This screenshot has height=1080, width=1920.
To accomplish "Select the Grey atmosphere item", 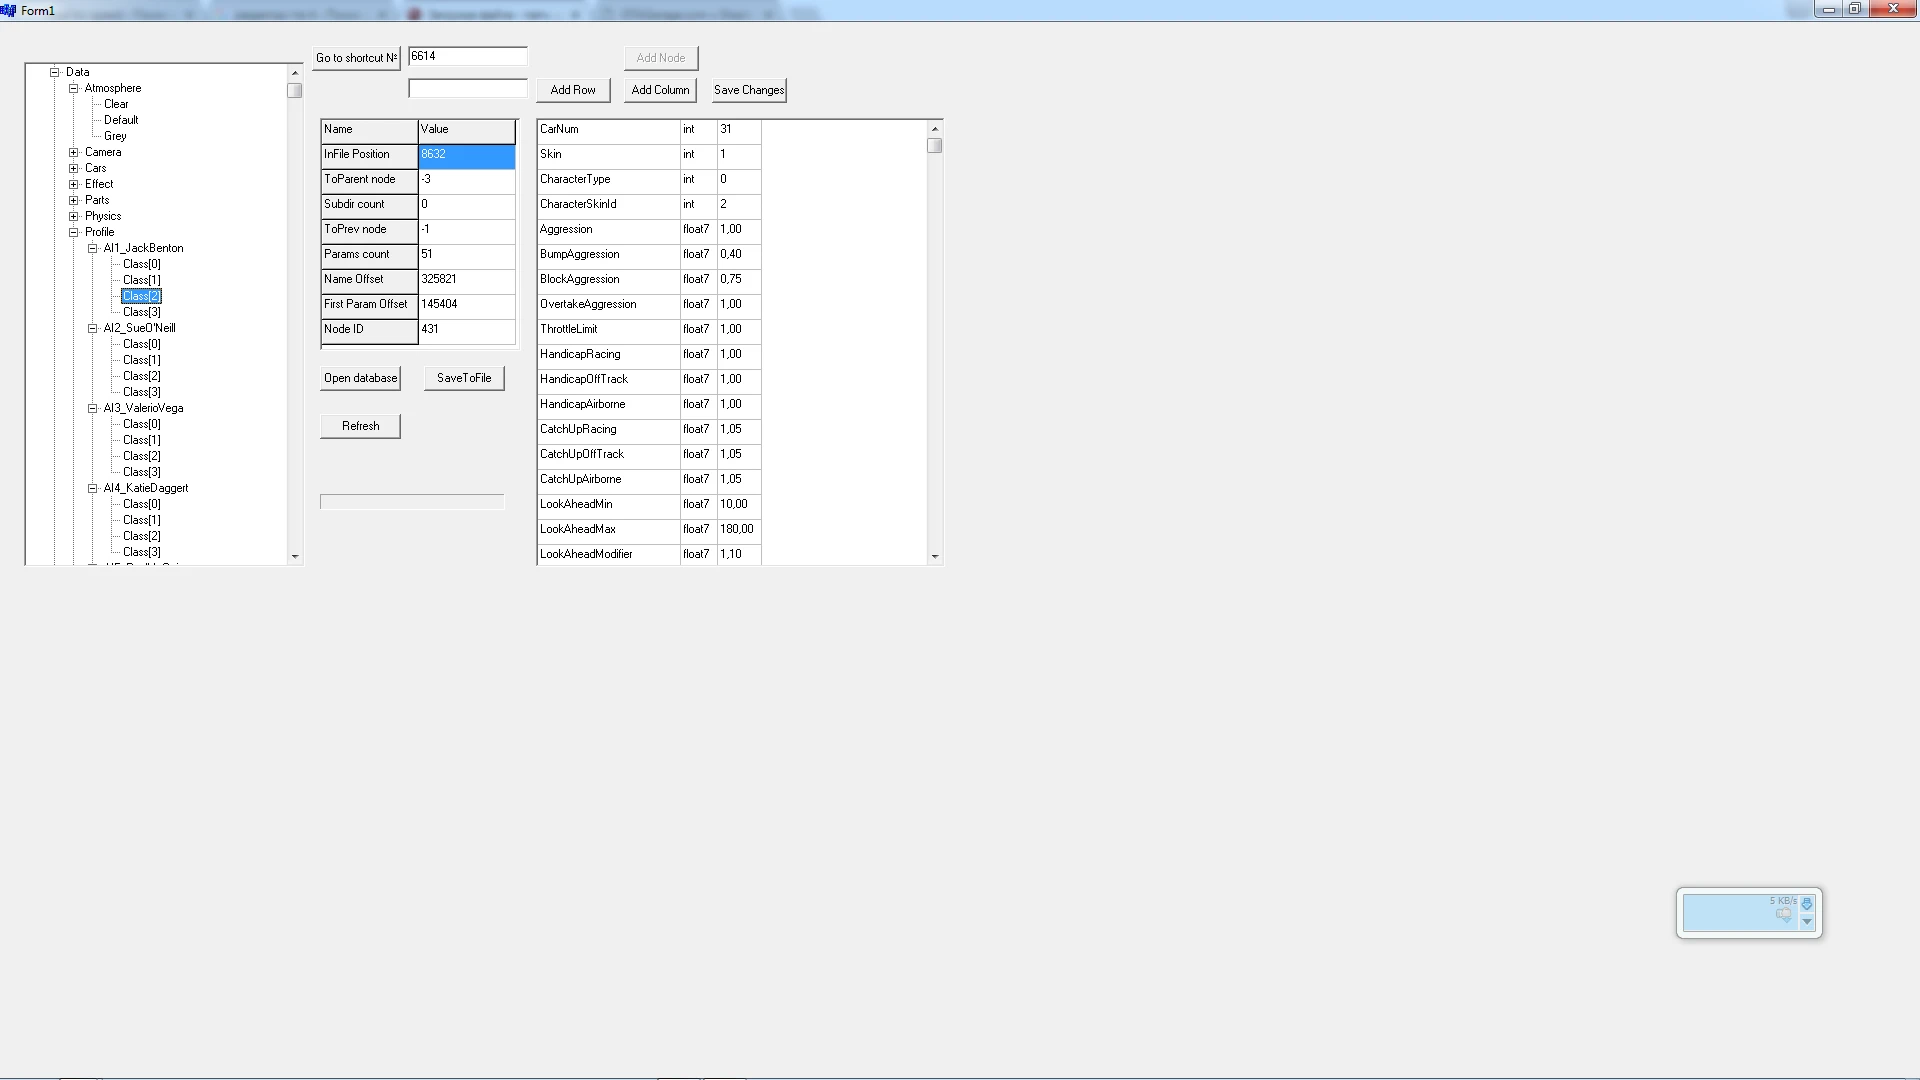I will 115,136.
